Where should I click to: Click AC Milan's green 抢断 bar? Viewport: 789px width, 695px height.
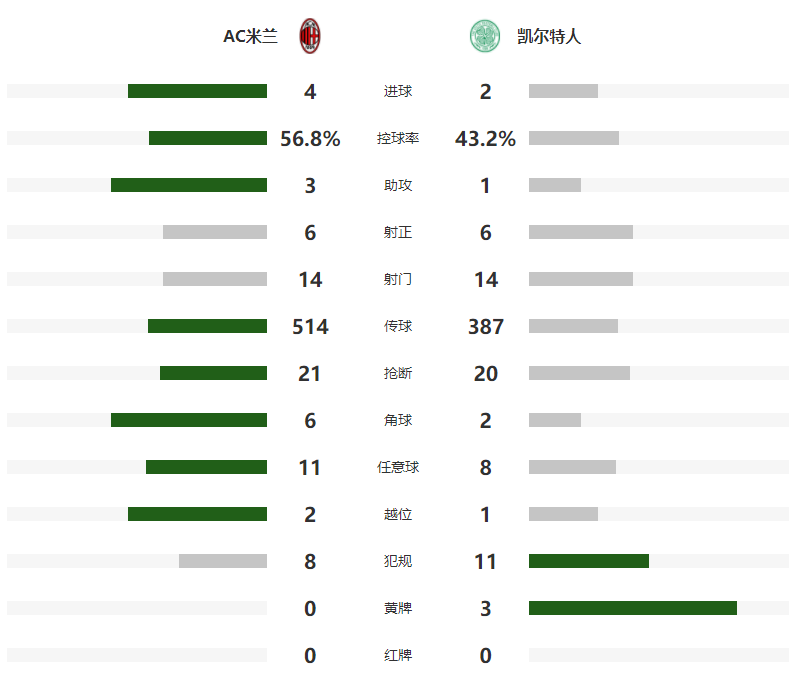tap(213, 373)
